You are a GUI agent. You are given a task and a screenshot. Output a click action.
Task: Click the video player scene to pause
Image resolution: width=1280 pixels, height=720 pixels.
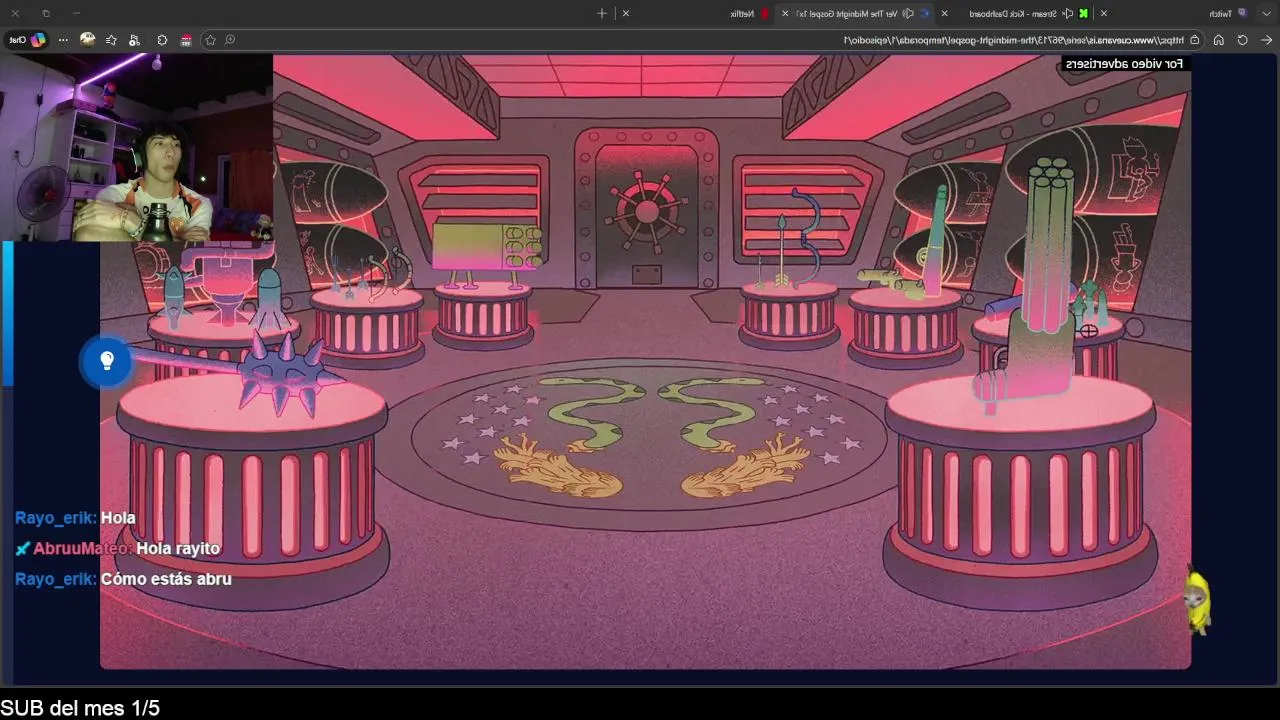tap(645, 360)
